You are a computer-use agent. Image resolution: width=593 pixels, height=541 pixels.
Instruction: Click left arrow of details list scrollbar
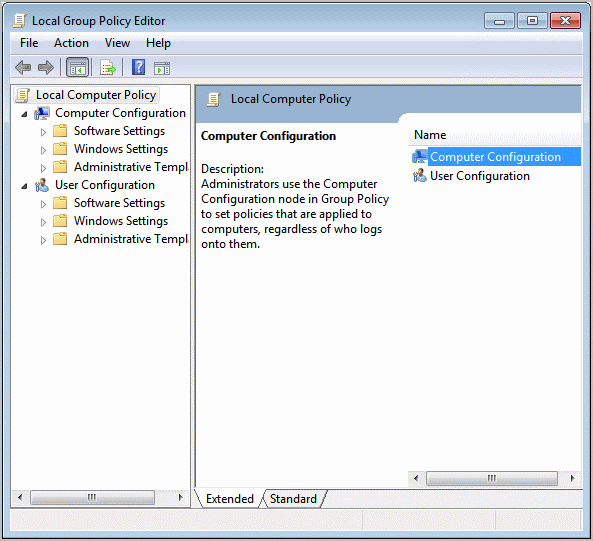[x=416, y=478]
